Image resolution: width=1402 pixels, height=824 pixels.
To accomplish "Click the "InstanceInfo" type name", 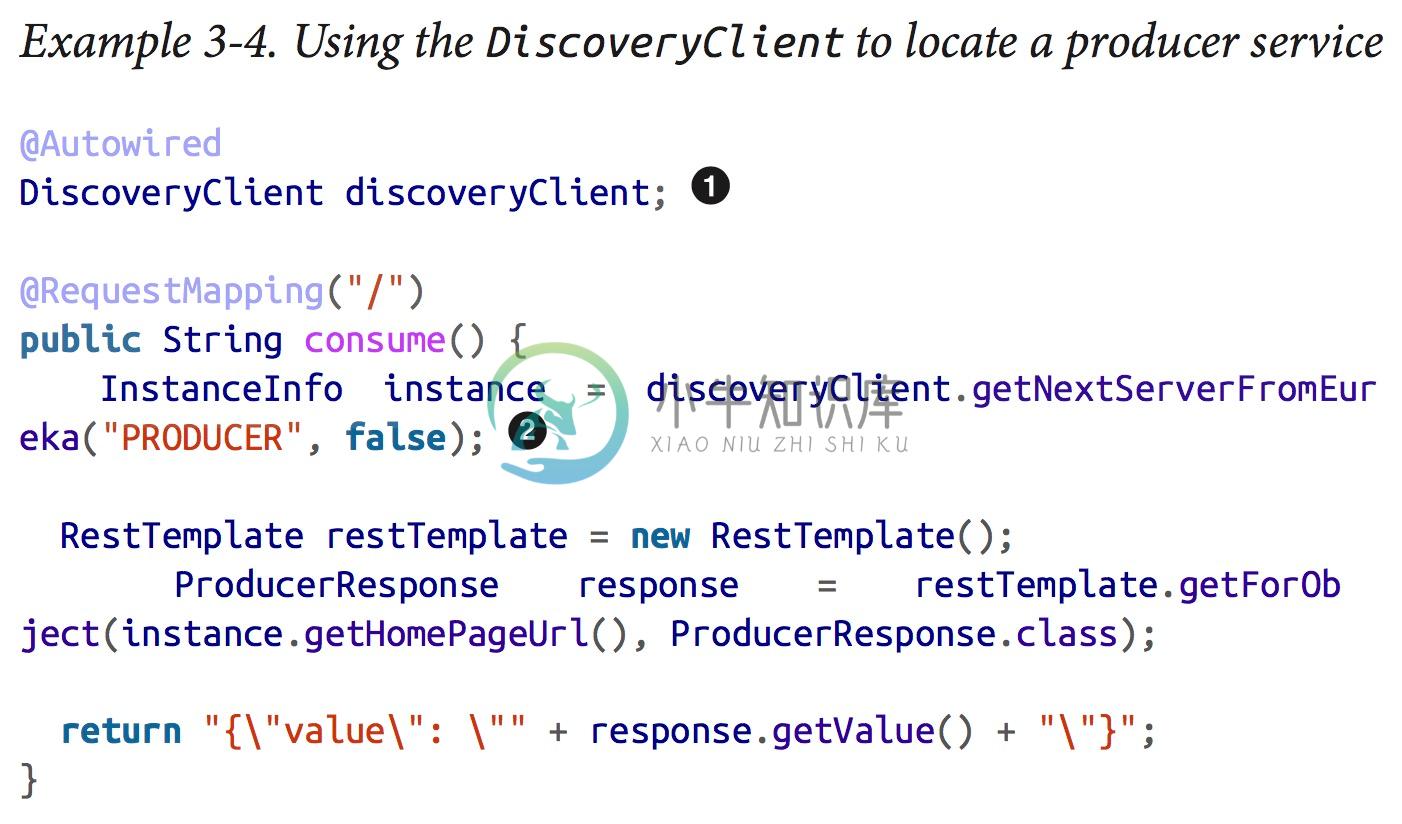I will pos(221,388).
